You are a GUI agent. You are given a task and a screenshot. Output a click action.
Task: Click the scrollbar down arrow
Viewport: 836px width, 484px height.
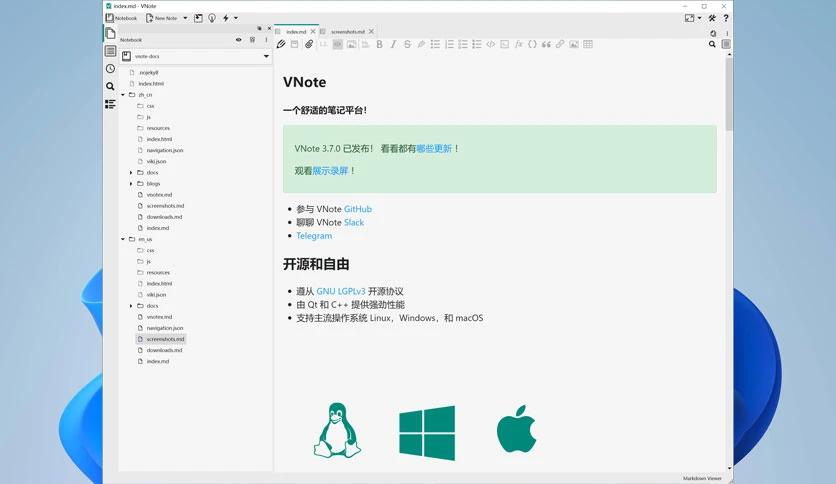(729, 468)
